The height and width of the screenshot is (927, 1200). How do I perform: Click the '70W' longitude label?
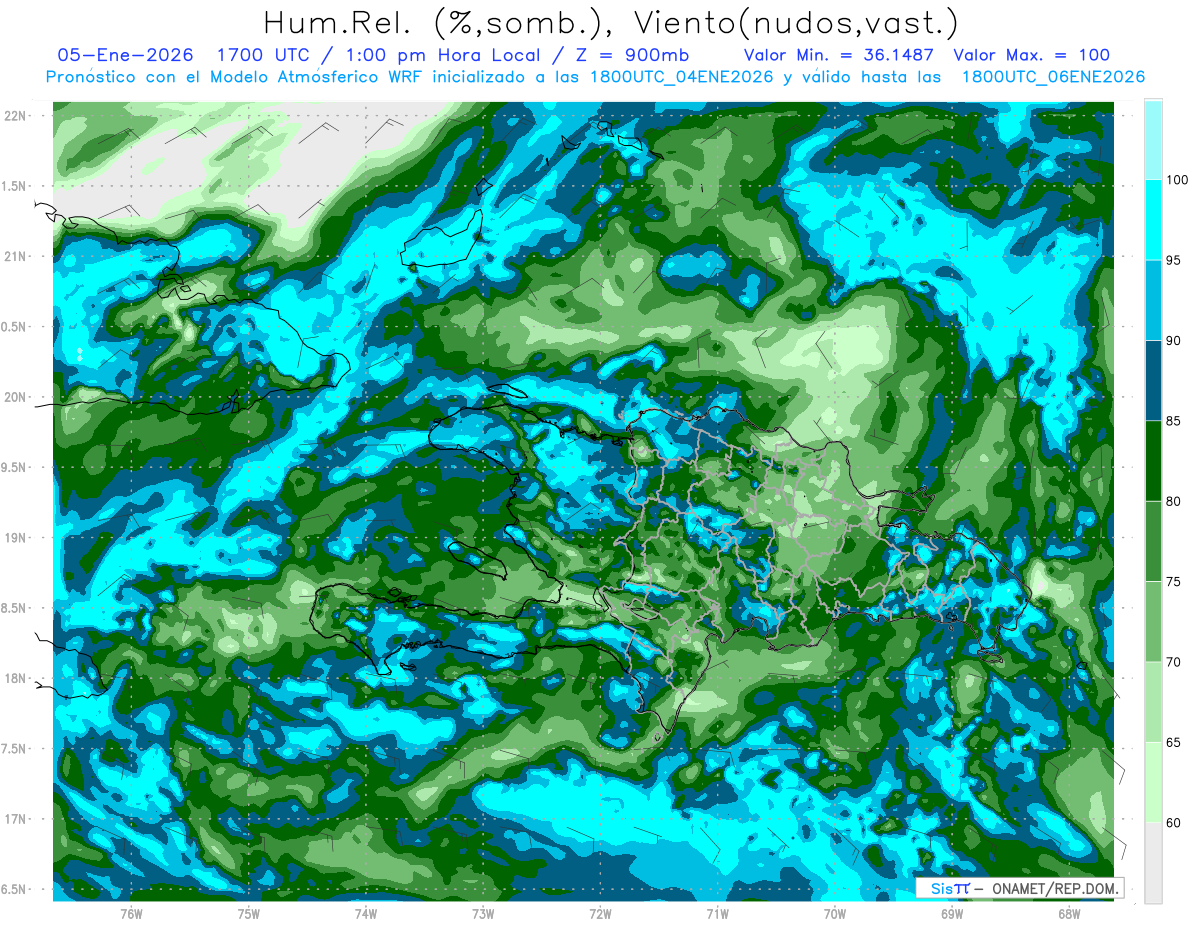coord(835,913)
